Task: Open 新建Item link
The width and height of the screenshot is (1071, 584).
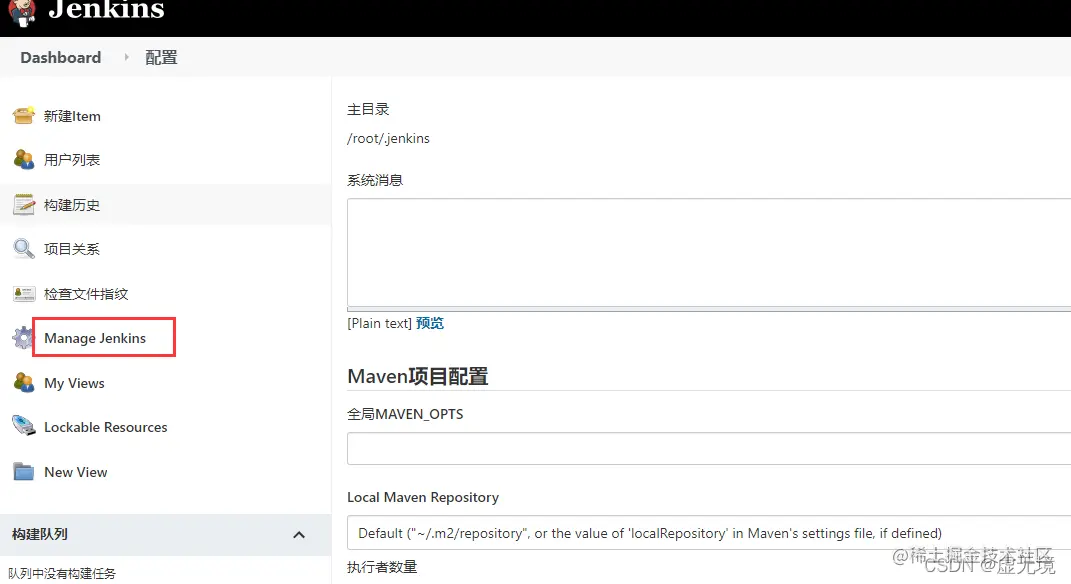Action: tap(72, 116)
